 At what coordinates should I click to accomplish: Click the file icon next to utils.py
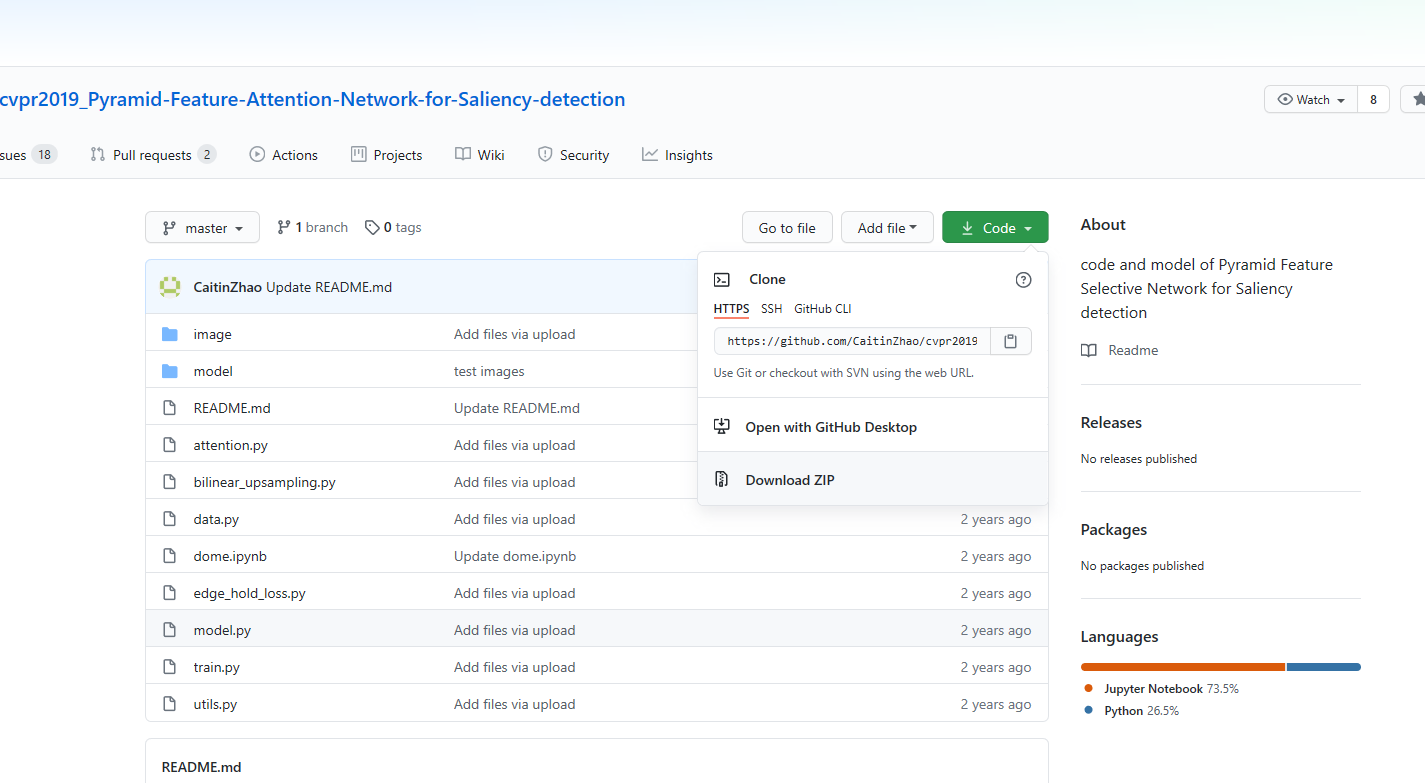tap(170, 704)
